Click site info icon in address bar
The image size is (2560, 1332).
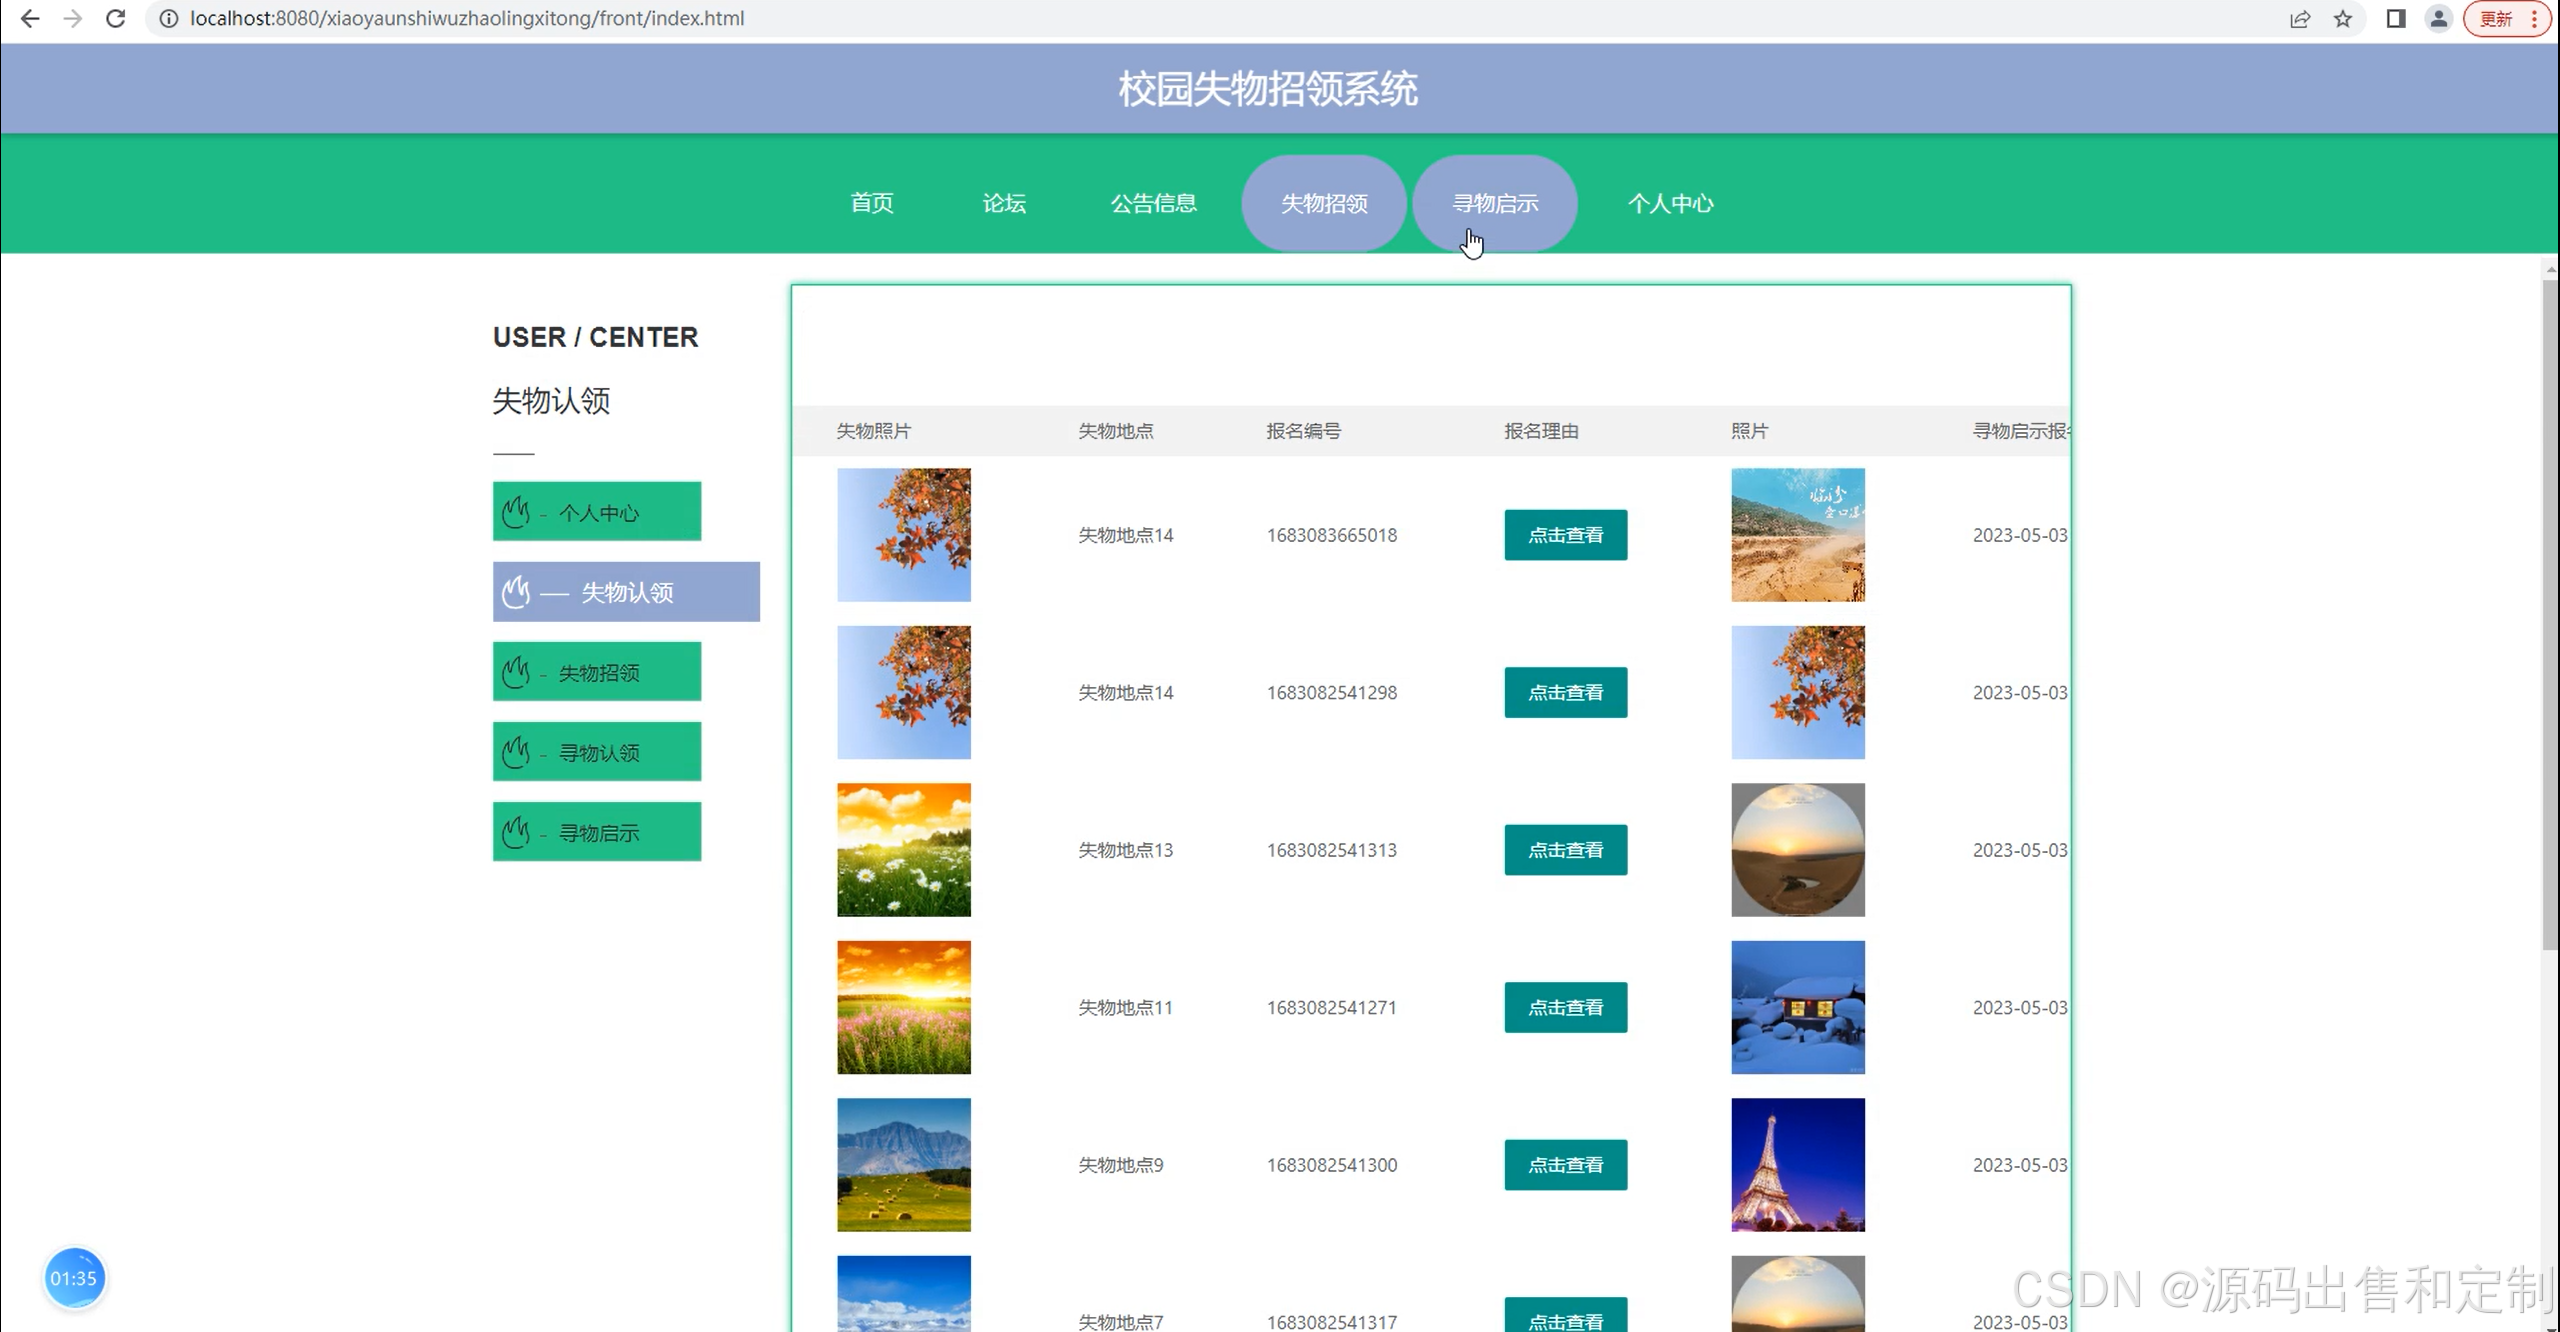(169, 19)
